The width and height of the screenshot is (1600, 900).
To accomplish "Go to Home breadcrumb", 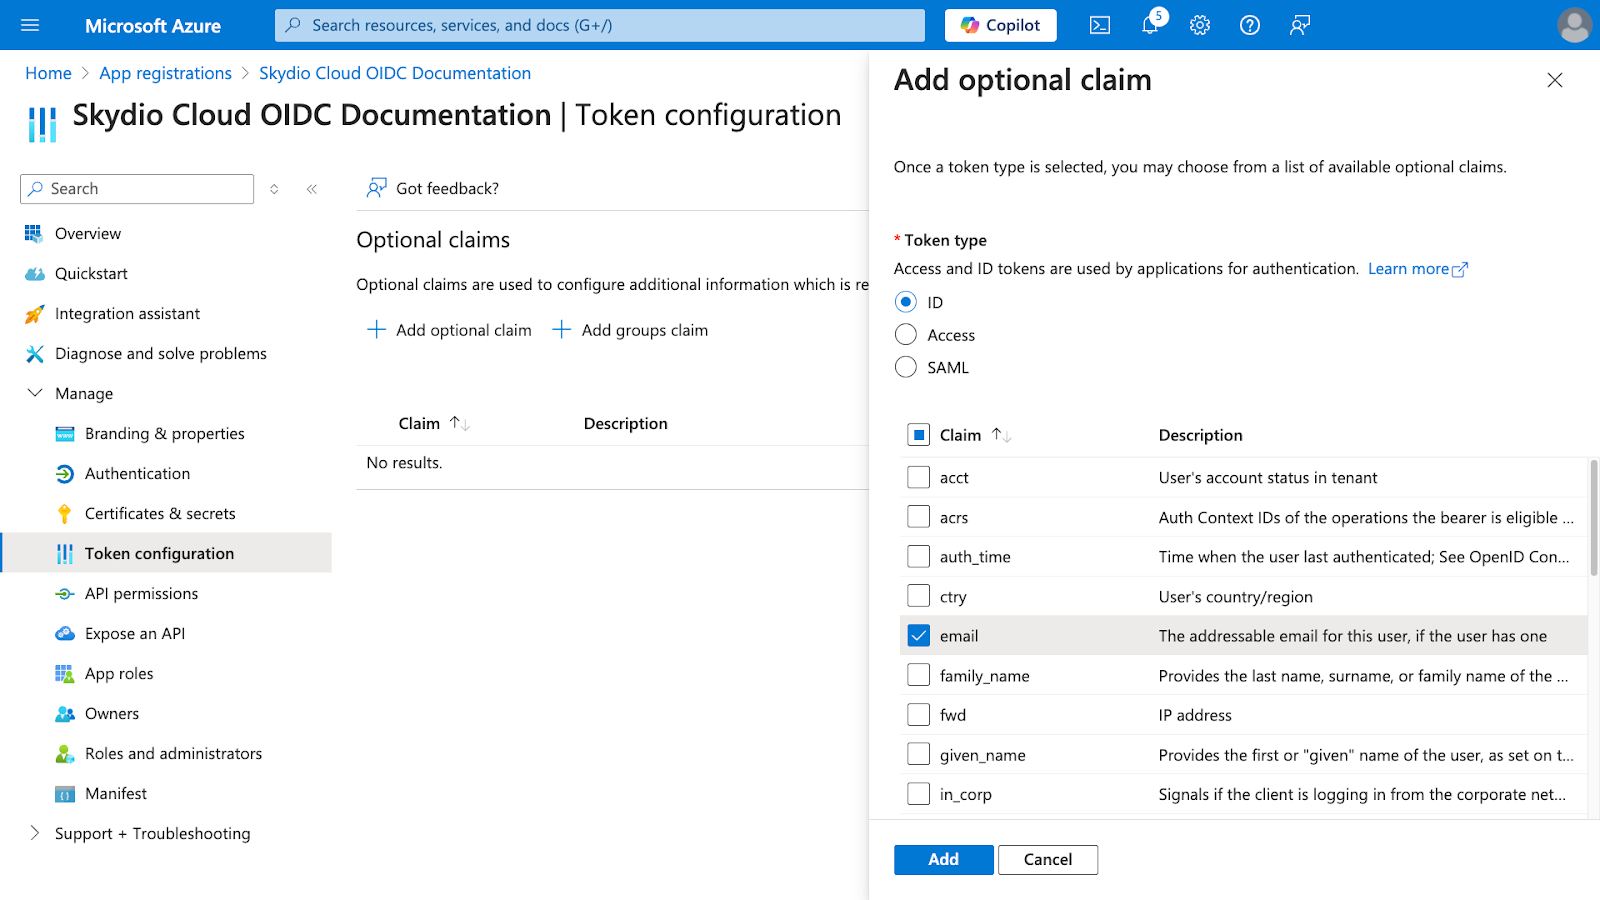I will pyautogui.click(x=48, y=73).
